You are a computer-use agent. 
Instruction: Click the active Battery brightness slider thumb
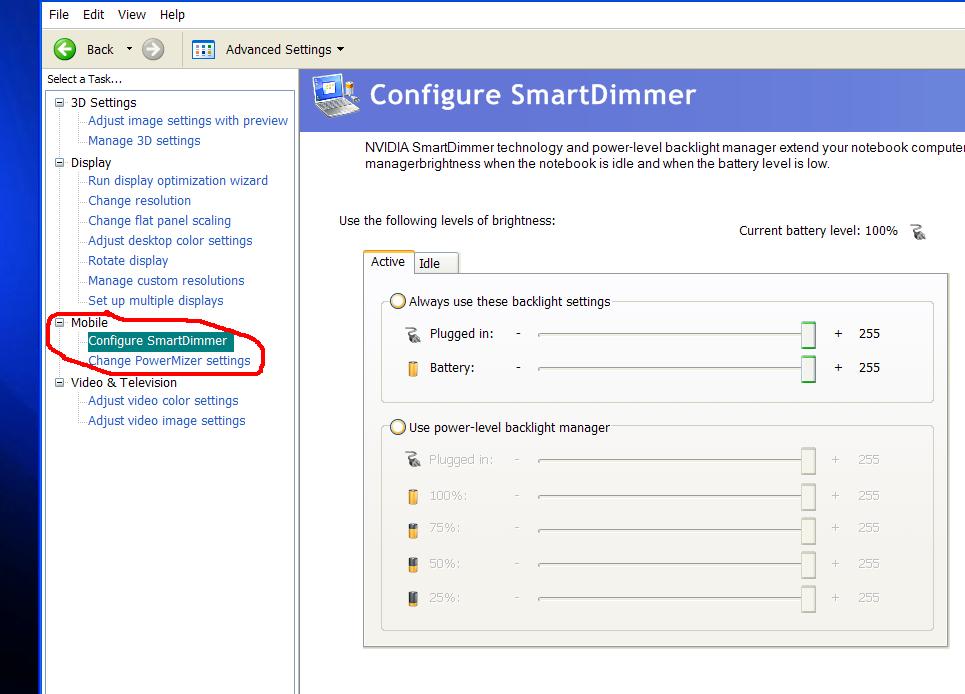808,369
